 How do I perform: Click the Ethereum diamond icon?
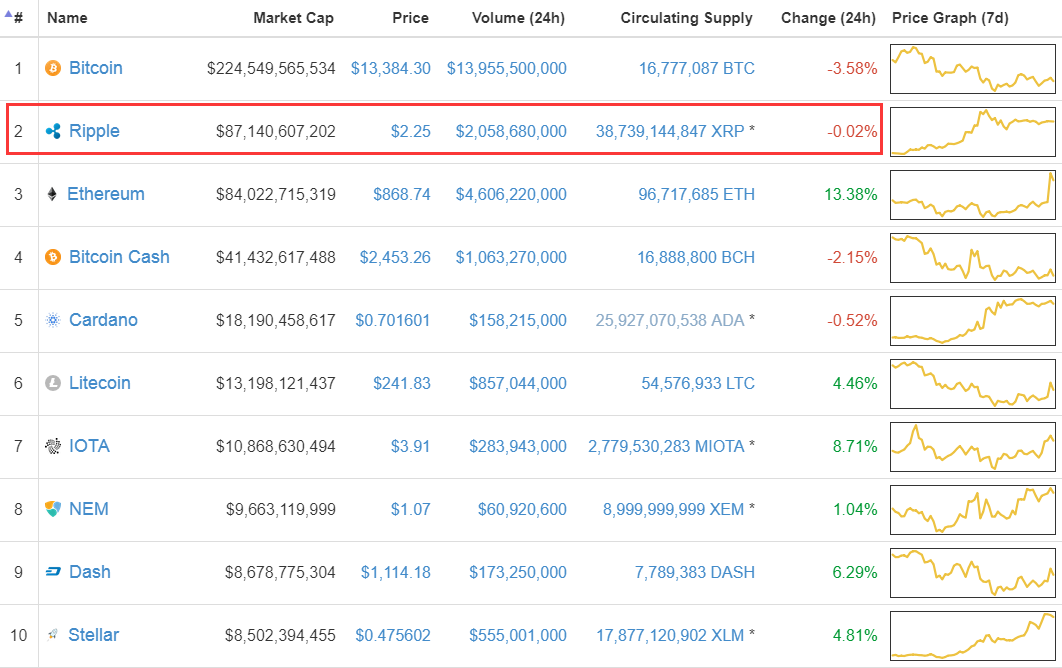coord(51,194)
